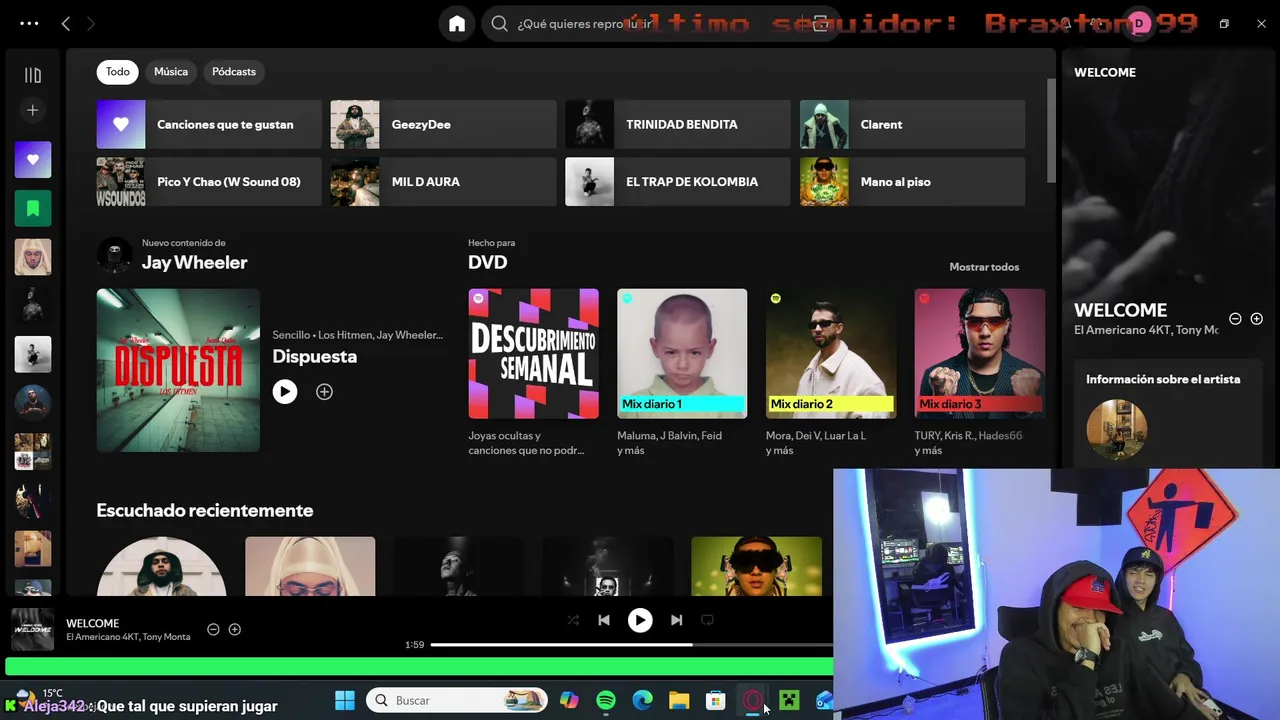The height and width of the screenshot is (720, 1280).
Task: Click plus icon in right WELCOME panel
Action: click(1257, 319)
